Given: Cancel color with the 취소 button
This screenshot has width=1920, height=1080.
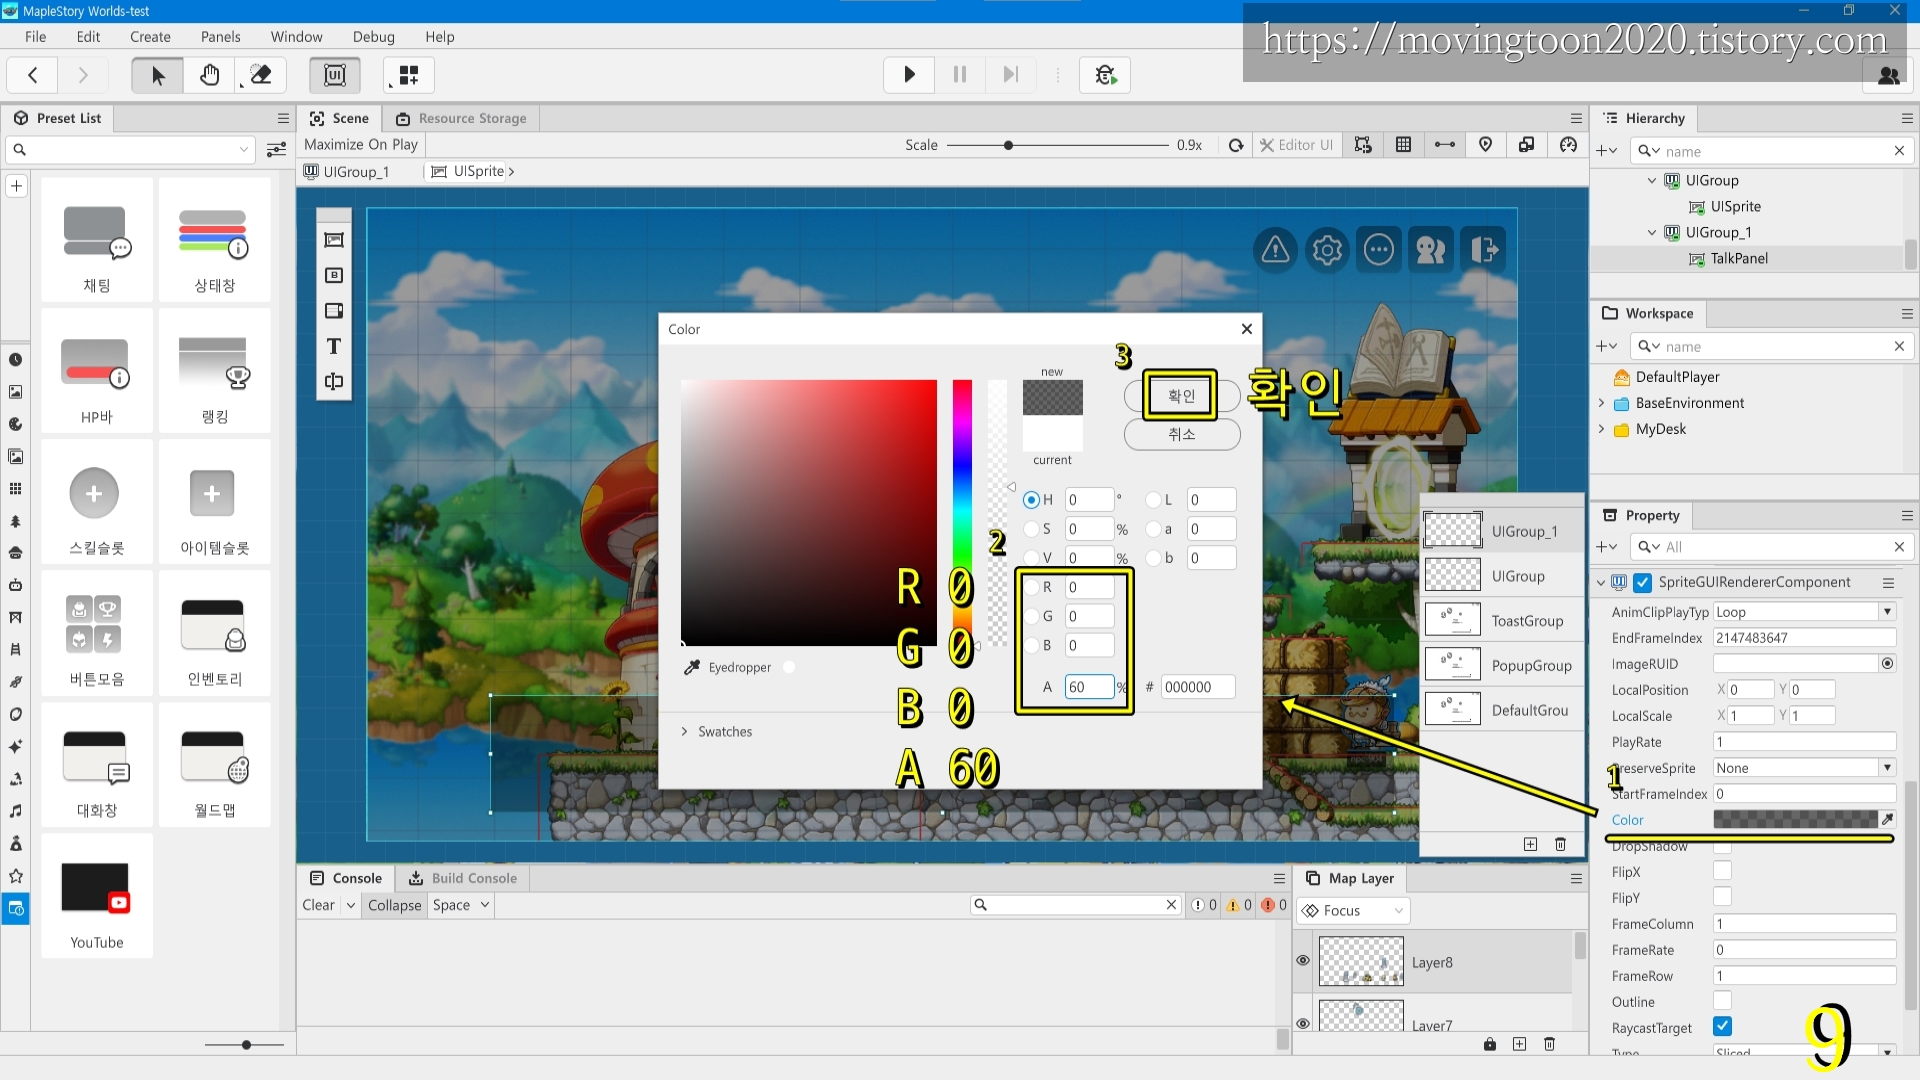Looking at the screenshot, I should (1181, 434).
